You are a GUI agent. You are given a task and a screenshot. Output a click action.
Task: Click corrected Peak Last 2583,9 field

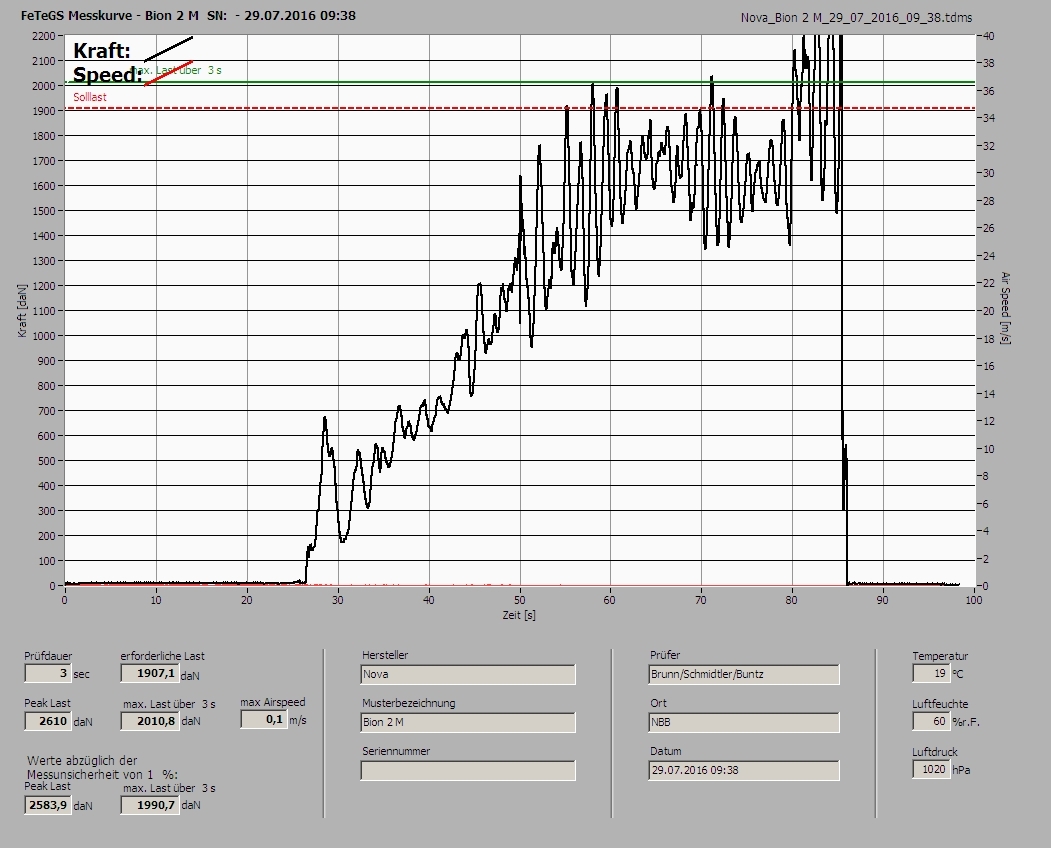pos(48,805)
